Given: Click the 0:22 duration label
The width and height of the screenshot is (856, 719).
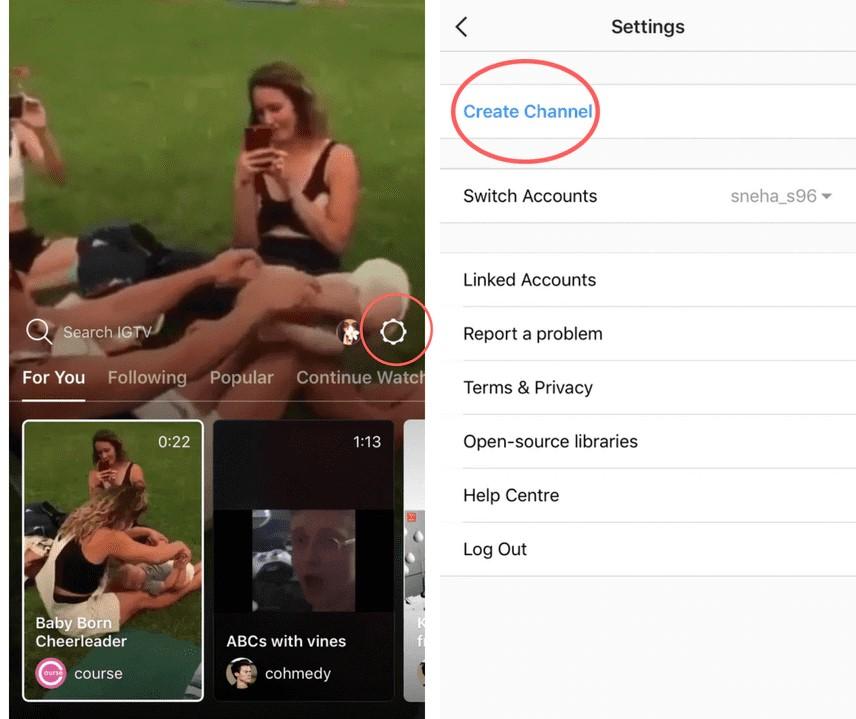Looking at the screenshot, I should click(x=174, y=442).
